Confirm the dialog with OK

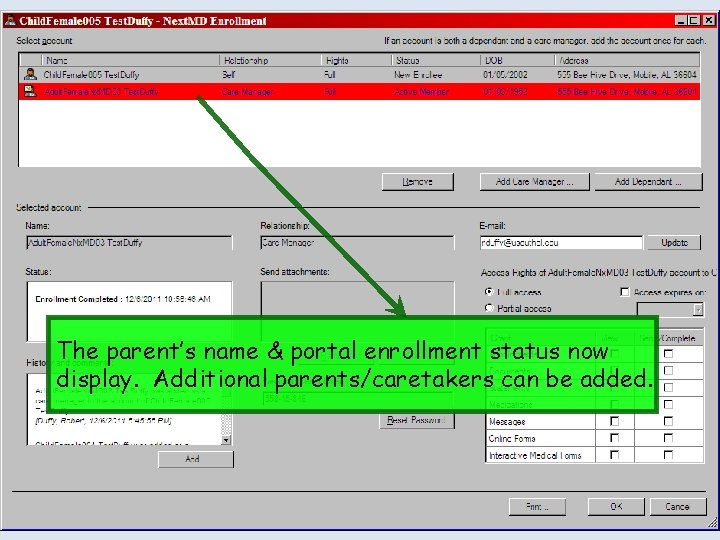click(x=616, y=507)
